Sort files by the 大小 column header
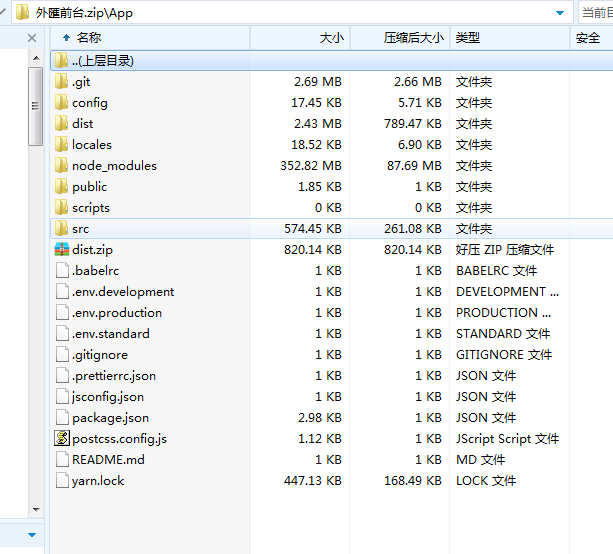 pos(330,38)
